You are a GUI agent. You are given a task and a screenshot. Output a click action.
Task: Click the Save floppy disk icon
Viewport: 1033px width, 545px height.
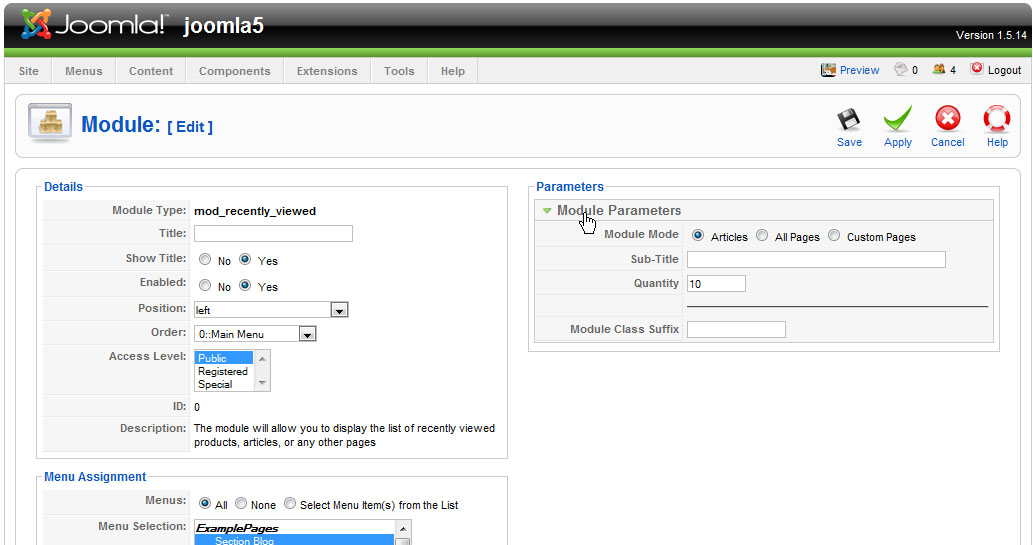click(849, 120)
